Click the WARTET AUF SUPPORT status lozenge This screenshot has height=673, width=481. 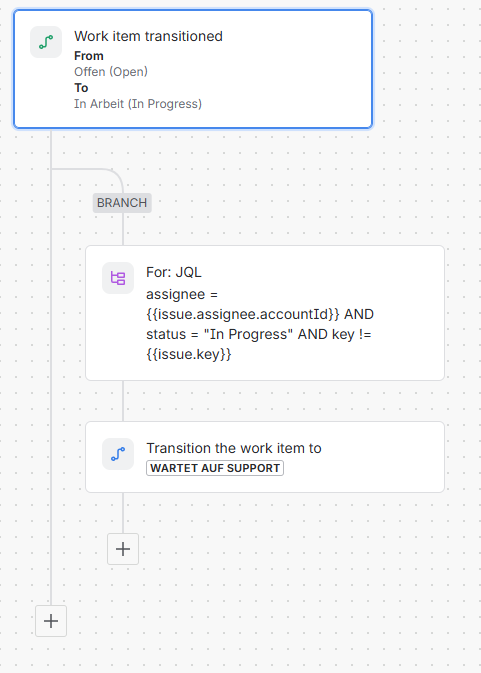215,468
